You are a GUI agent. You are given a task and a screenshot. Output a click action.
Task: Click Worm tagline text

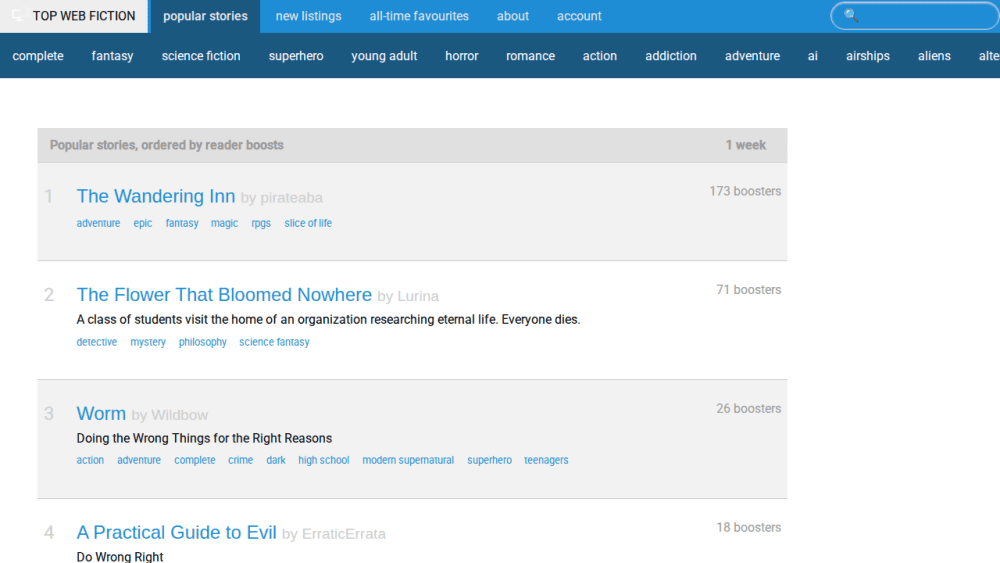point(204,438)
